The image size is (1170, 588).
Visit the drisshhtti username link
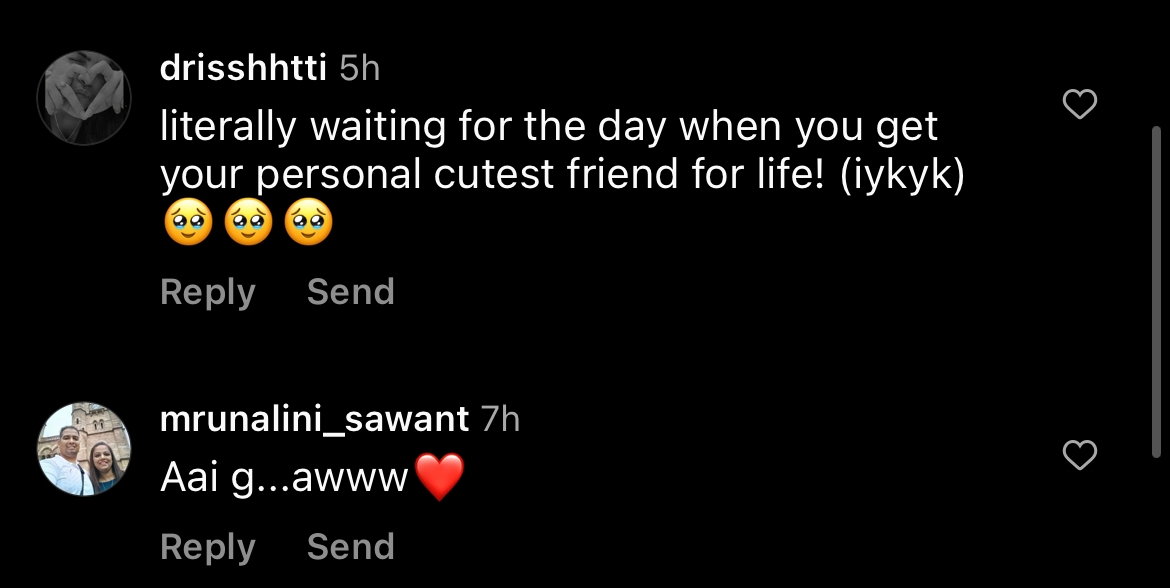(245, 68)
